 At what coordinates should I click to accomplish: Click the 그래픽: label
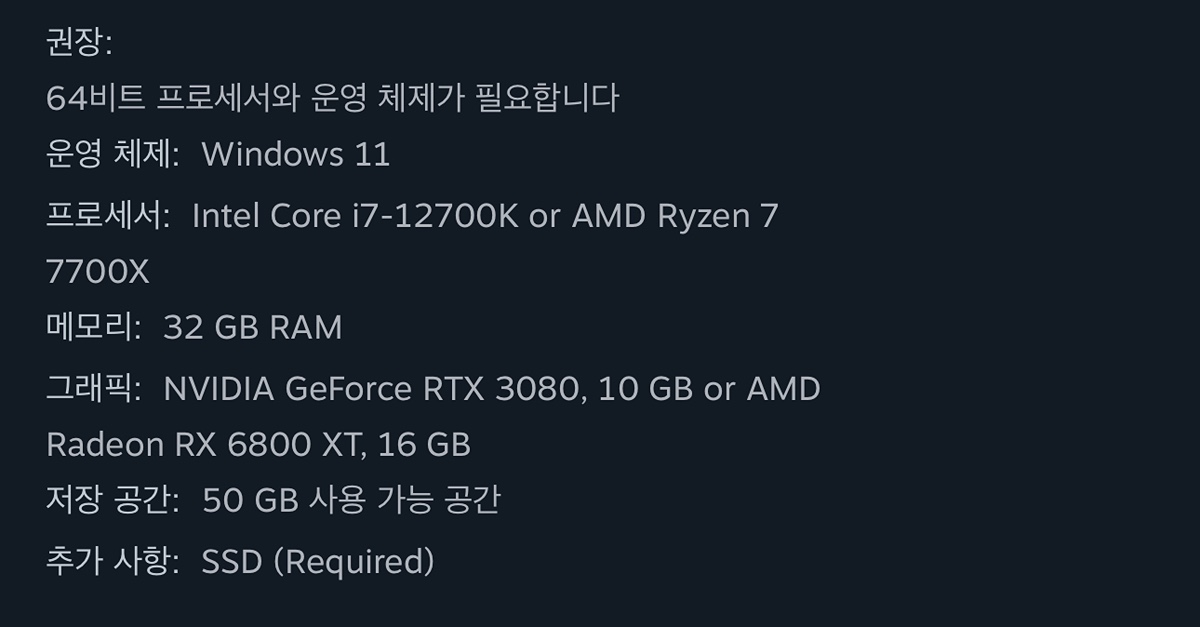point(94,388)
